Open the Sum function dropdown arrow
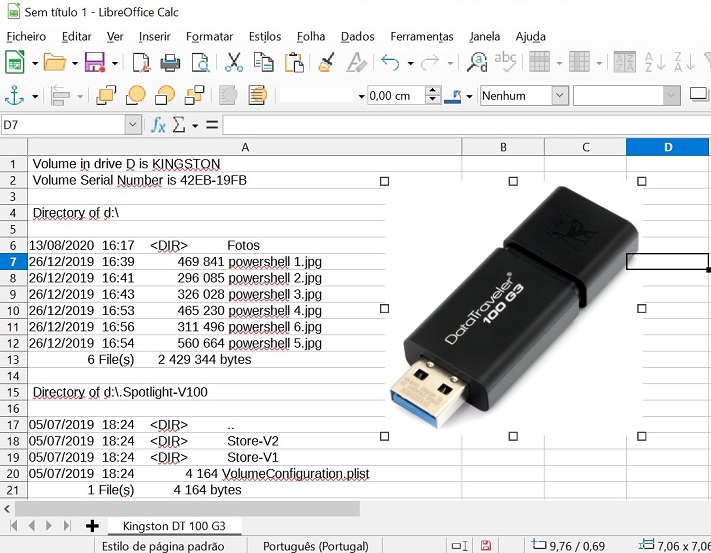The width and height of the screenshot is (711, 553). pyautogui.click(x=195, y=126)
